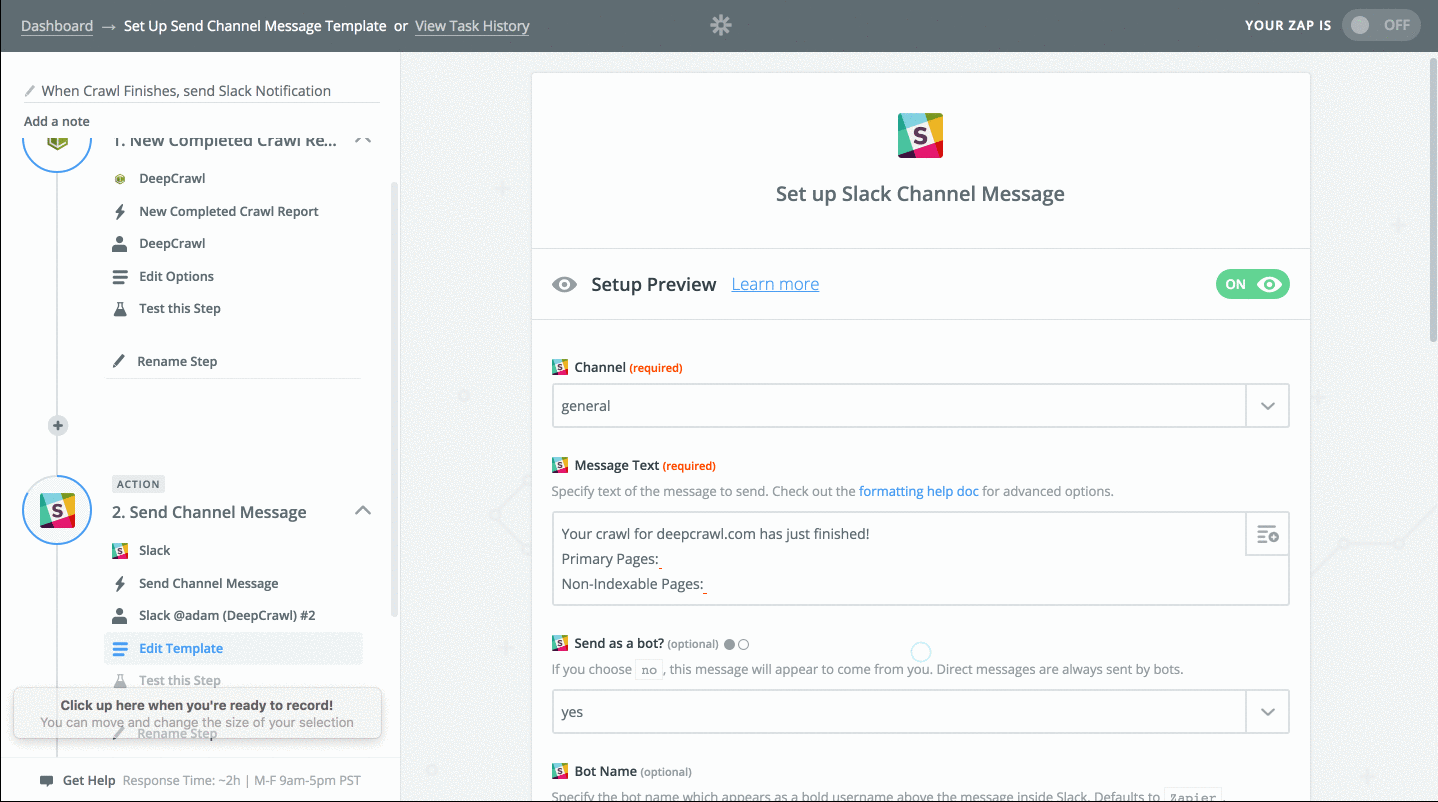Toggle custom value switch for Send as a bot
Screen dimensions: 1438x802
736,645
